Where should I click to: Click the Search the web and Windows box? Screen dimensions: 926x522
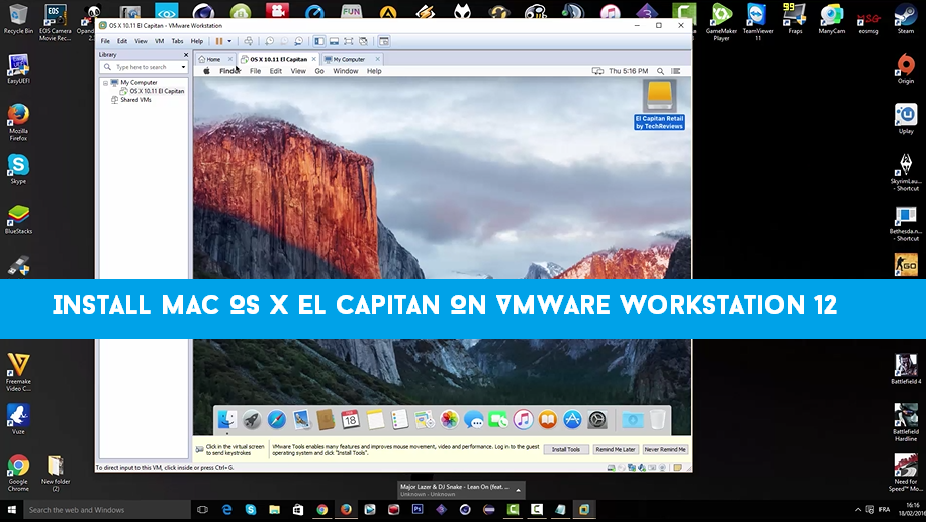coord(106,510)
